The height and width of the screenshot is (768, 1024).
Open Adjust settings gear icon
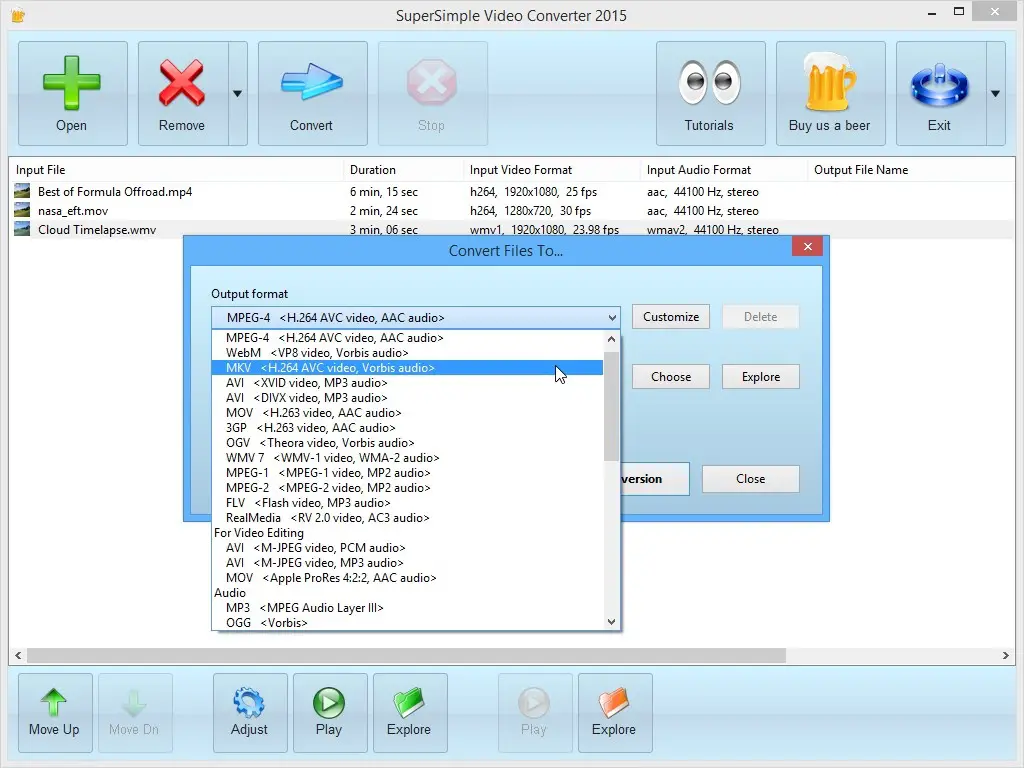[x=250, y=713]
